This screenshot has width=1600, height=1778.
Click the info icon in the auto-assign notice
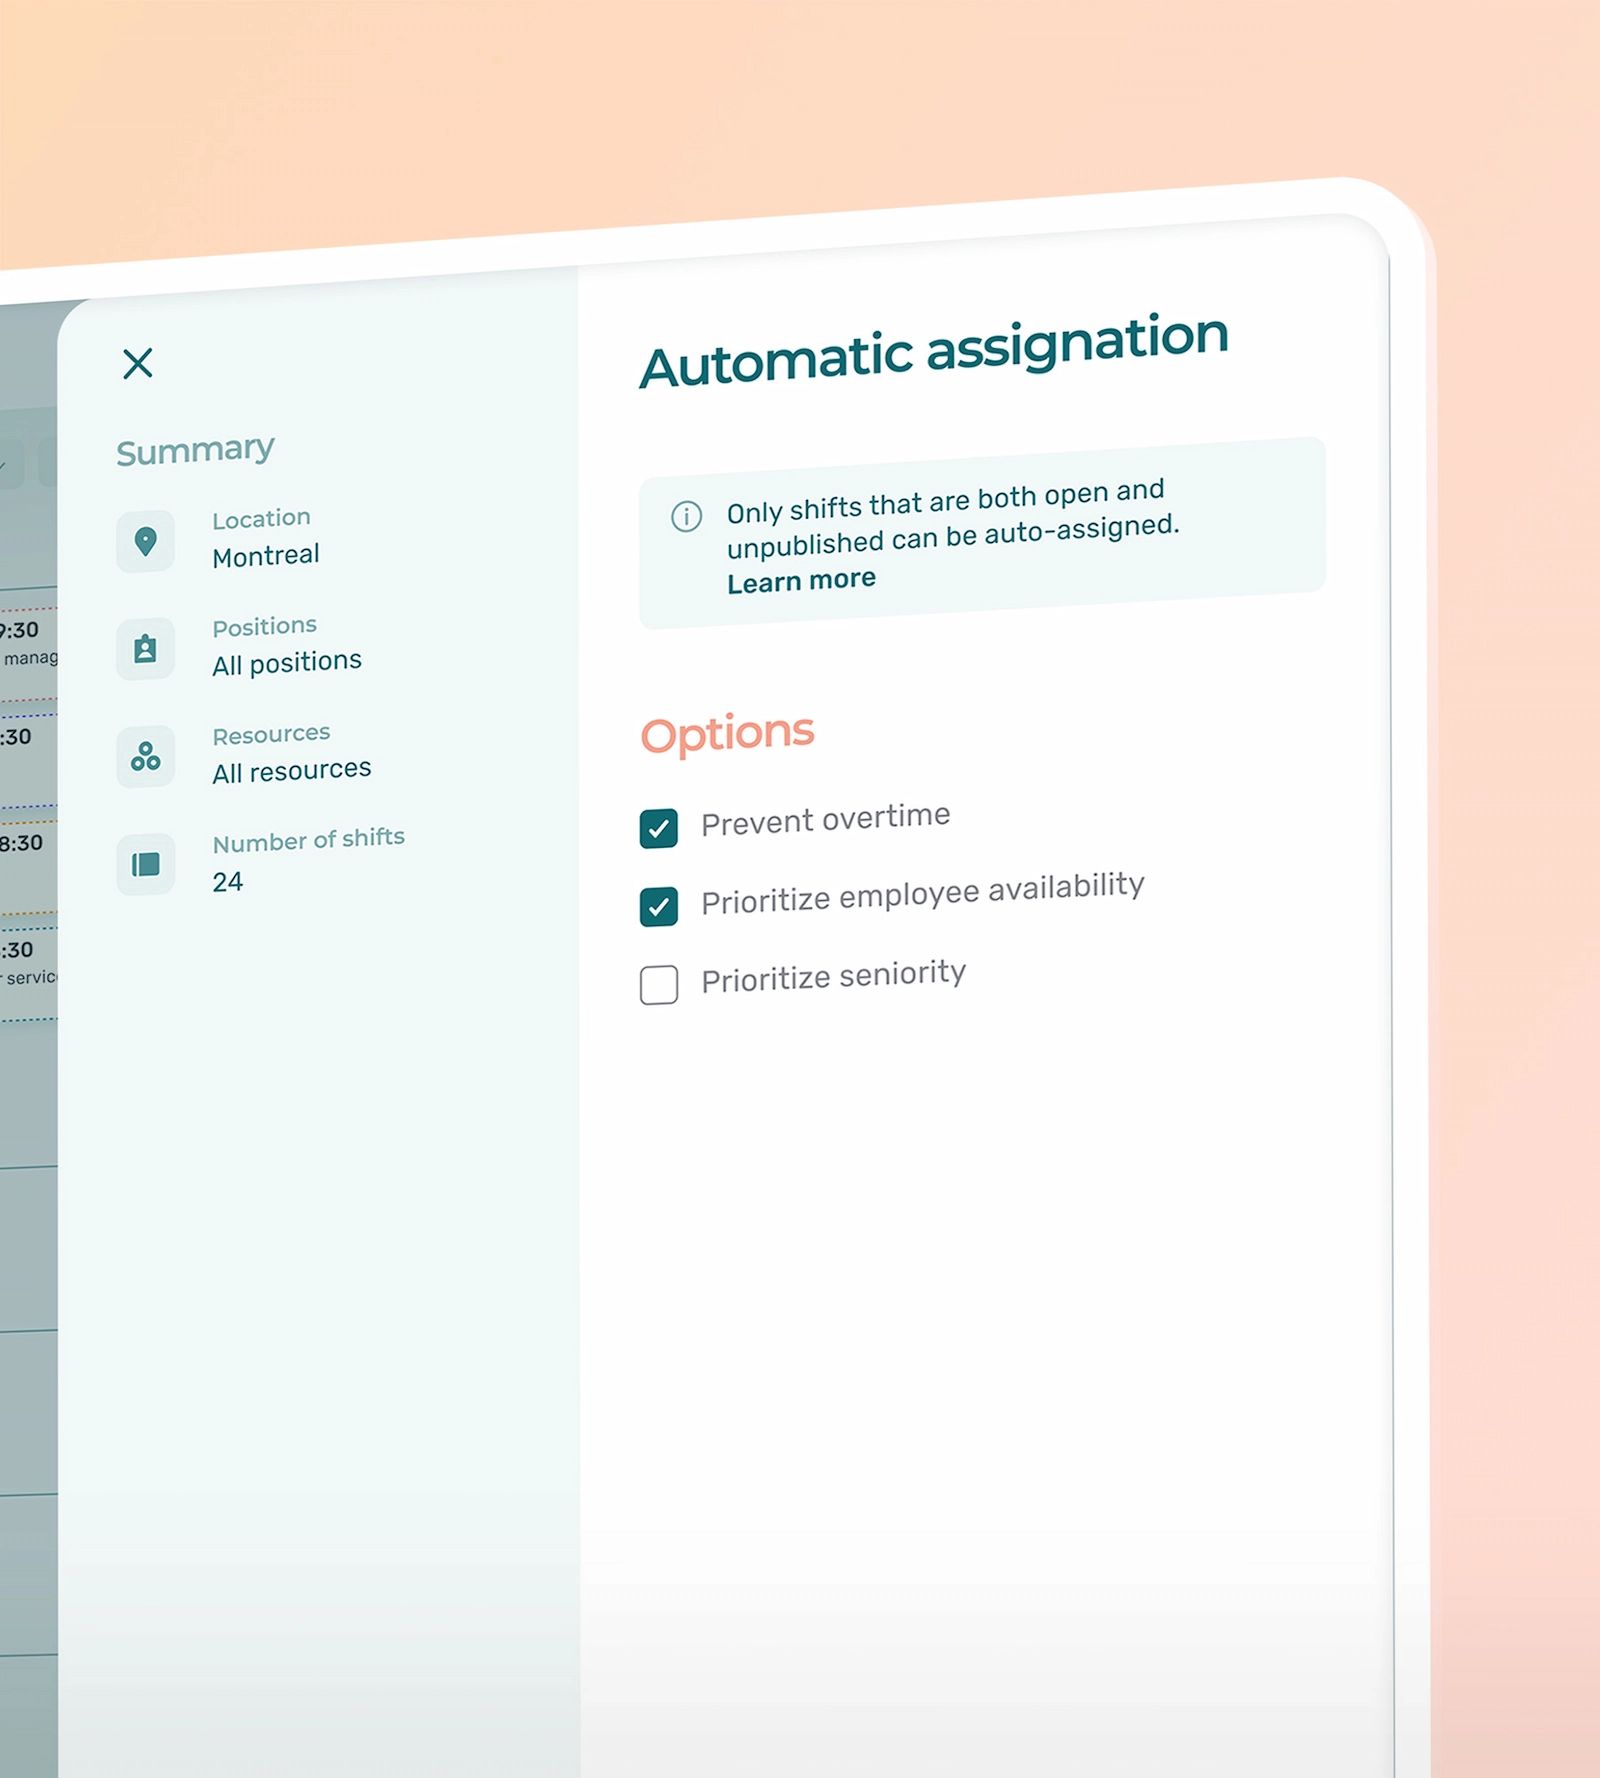pyautogui.click(x=685, y=516)
